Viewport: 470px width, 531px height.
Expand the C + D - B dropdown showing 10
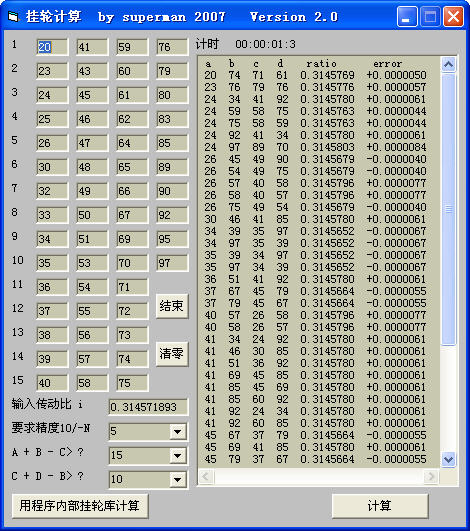point(177,480)
